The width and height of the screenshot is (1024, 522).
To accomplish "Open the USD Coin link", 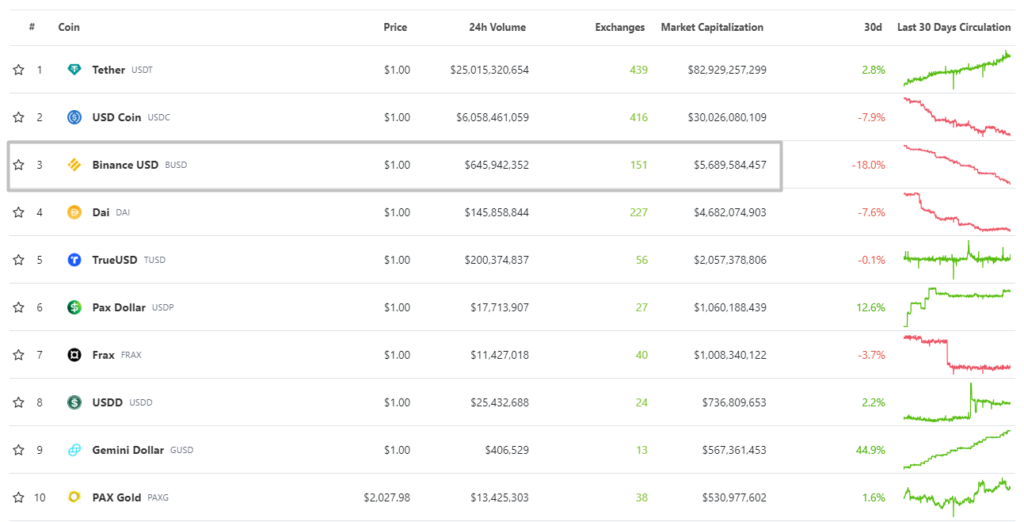I will pyautogui.click(x=116, y=118).
